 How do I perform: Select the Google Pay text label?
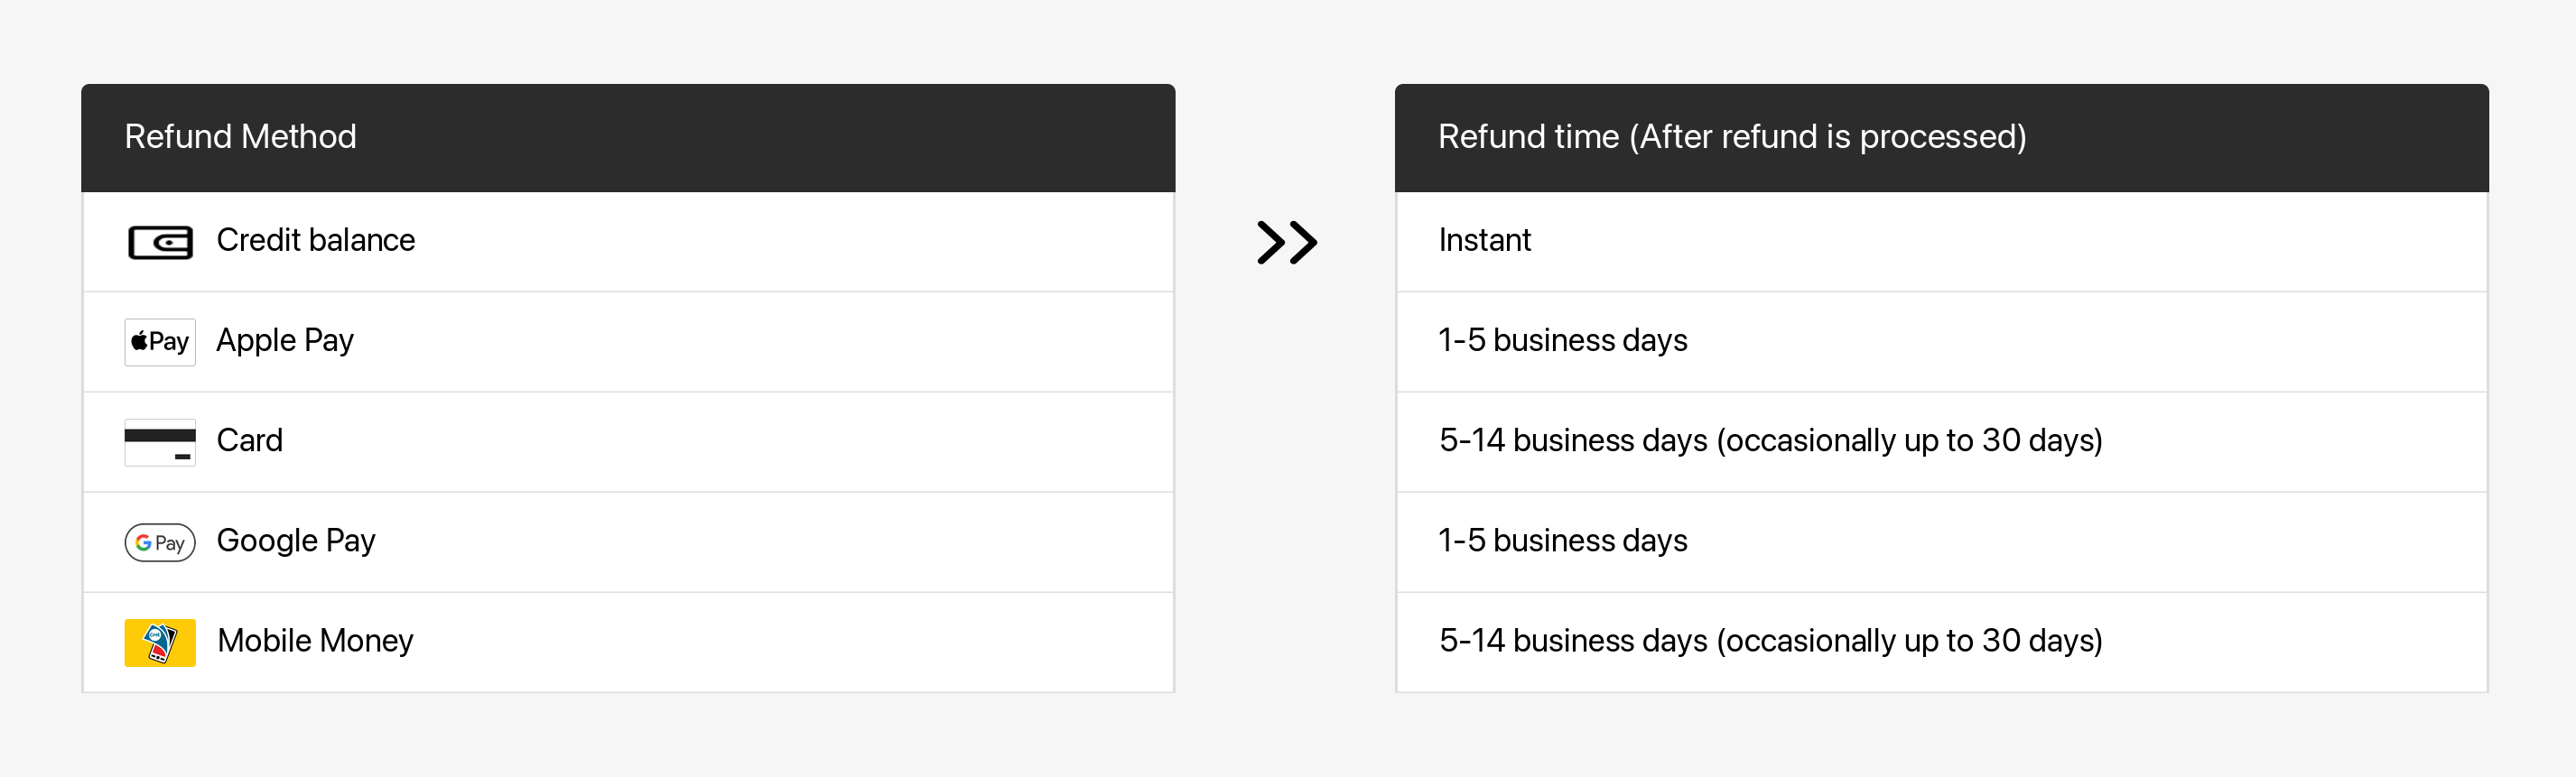[296, 541]
